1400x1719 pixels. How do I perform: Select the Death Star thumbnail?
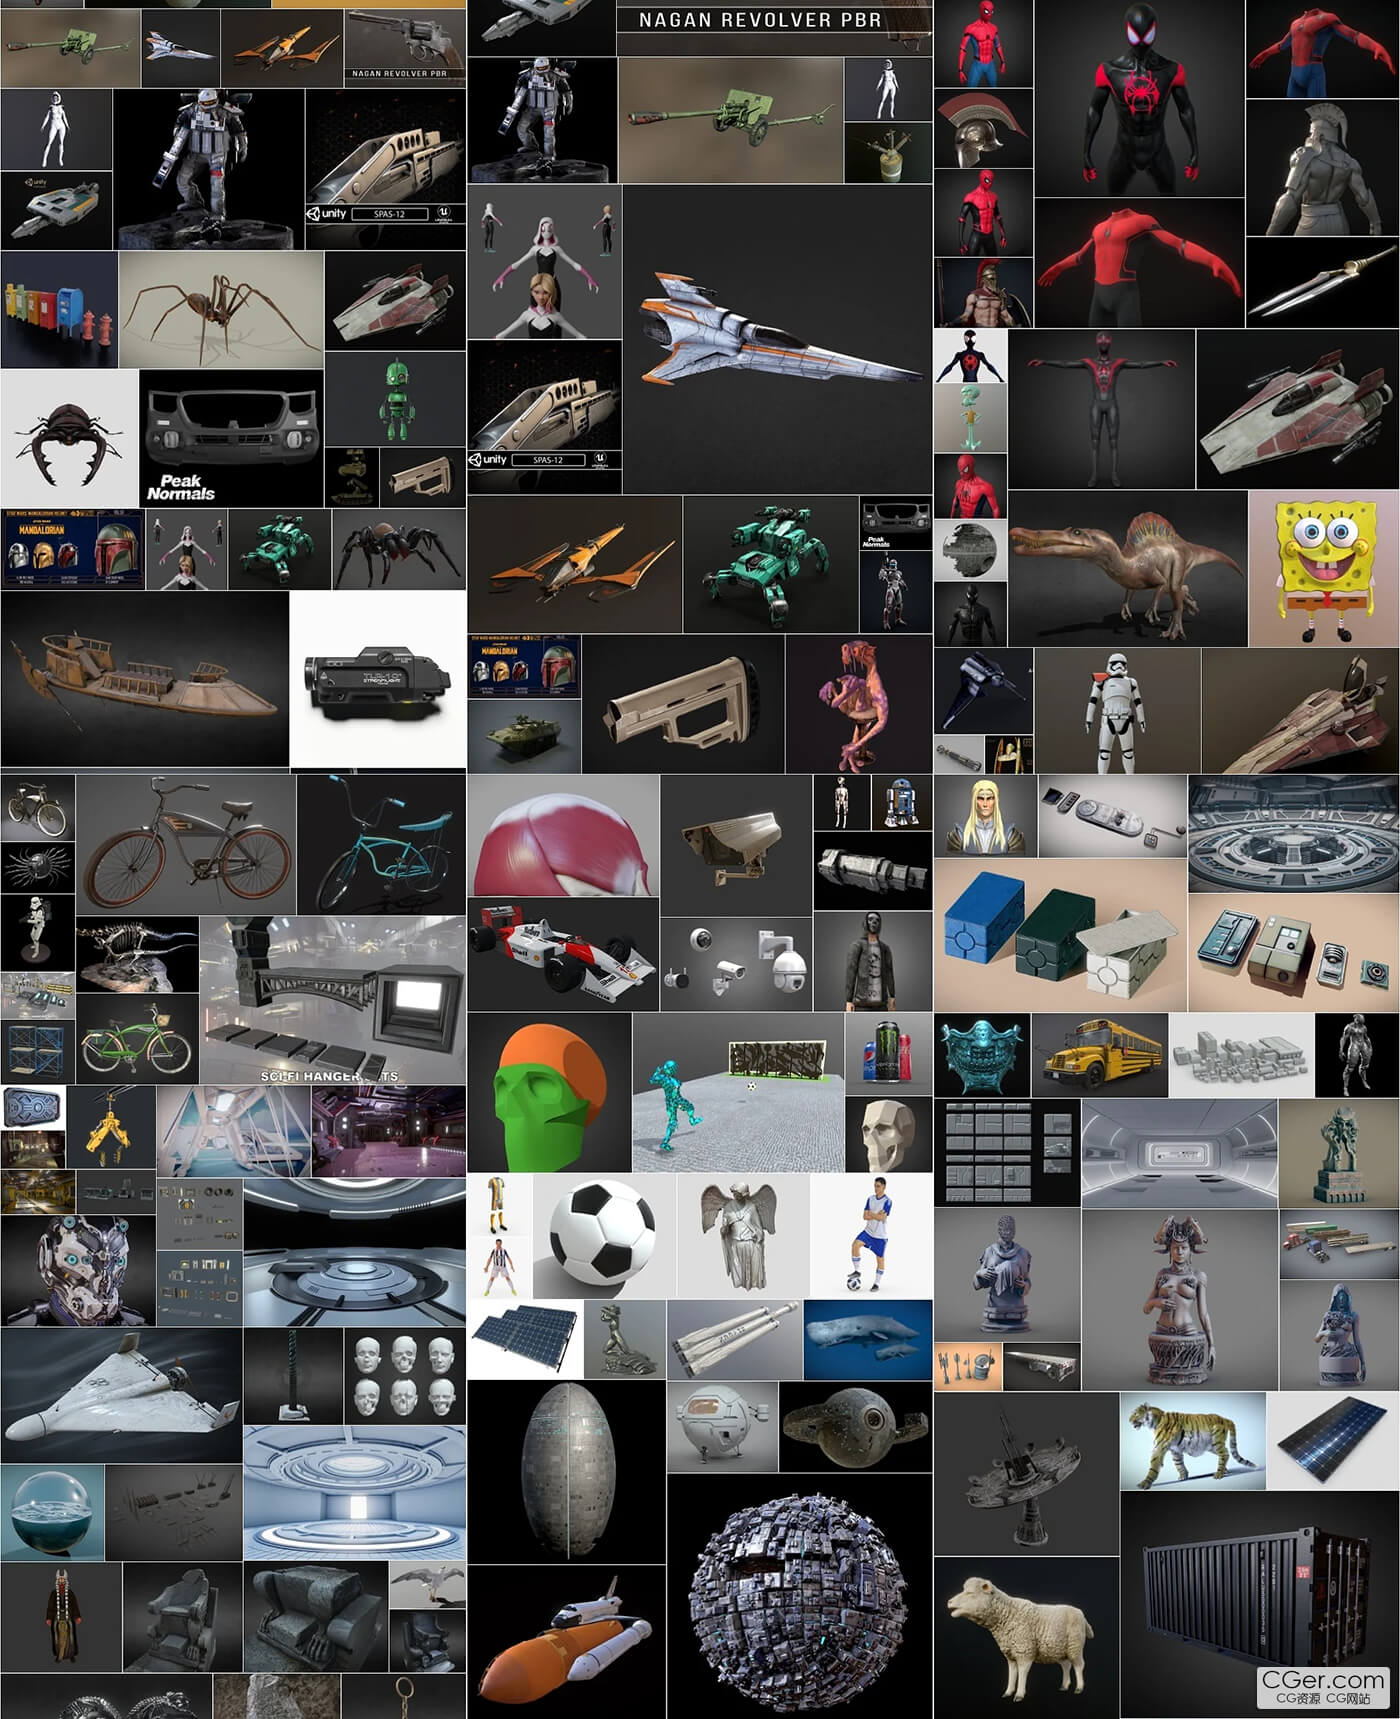970,549
